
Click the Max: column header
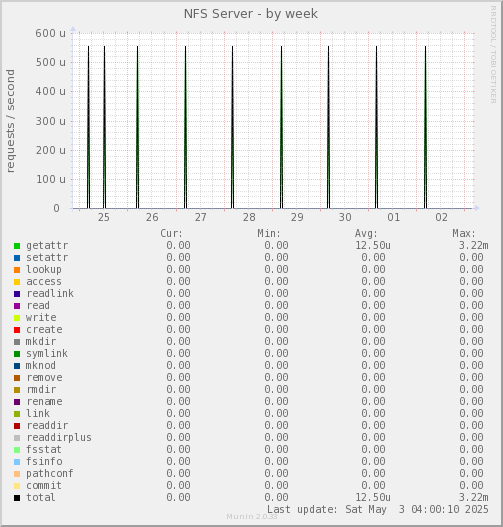[464, 234]
